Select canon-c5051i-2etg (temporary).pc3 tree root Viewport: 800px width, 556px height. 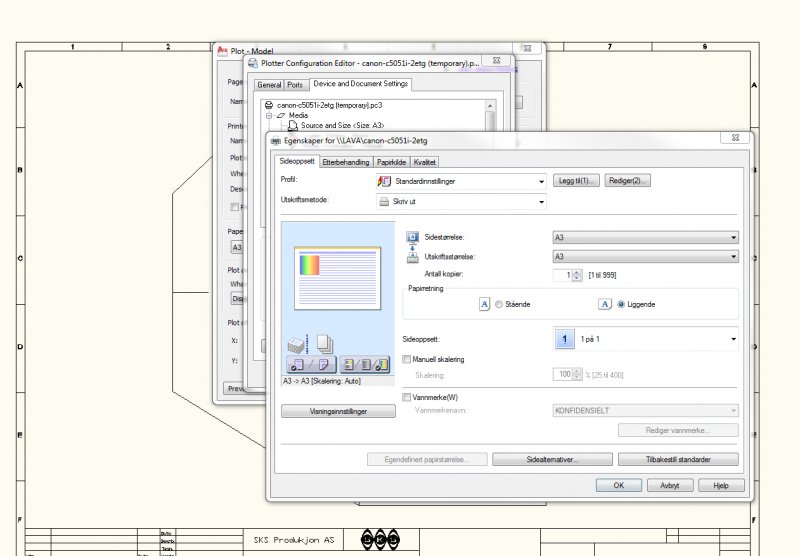click(x=329, y=105)
